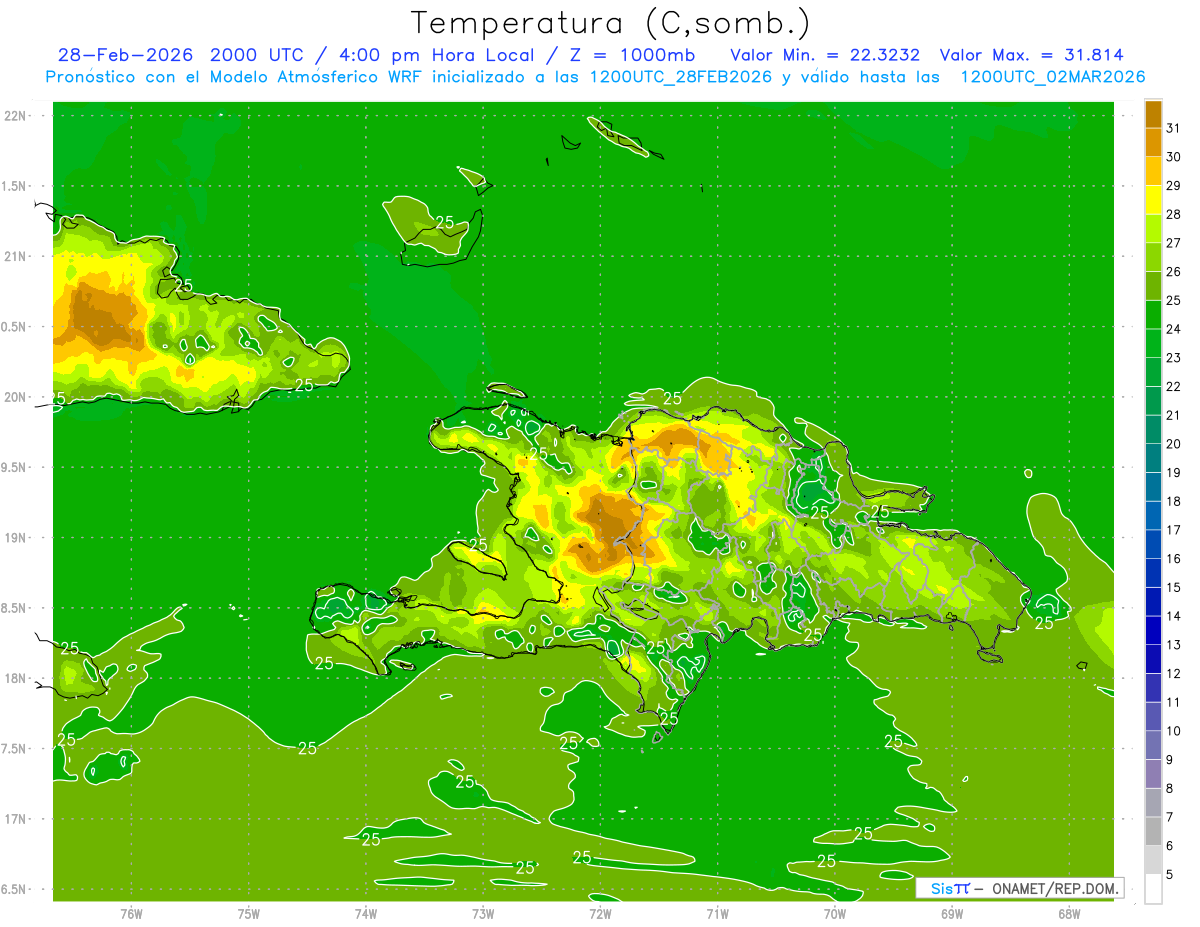The width and height of the screenshot is (1200, 927).
Task: Click the '6.5N' latitude label
Action: [x=15, y=889]
